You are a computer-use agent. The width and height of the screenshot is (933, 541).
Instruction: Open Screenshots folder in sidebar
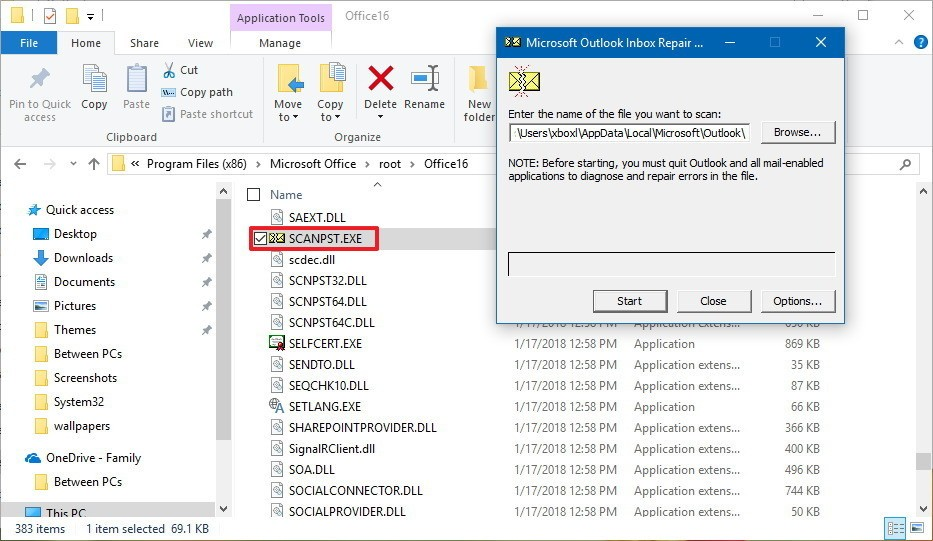point(85,378)
